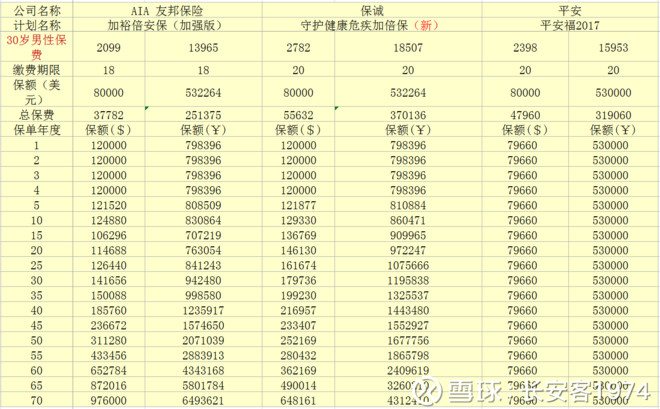Click the cell with value 199230
This screenshot has width=660, height=409.
click(298, 295)
